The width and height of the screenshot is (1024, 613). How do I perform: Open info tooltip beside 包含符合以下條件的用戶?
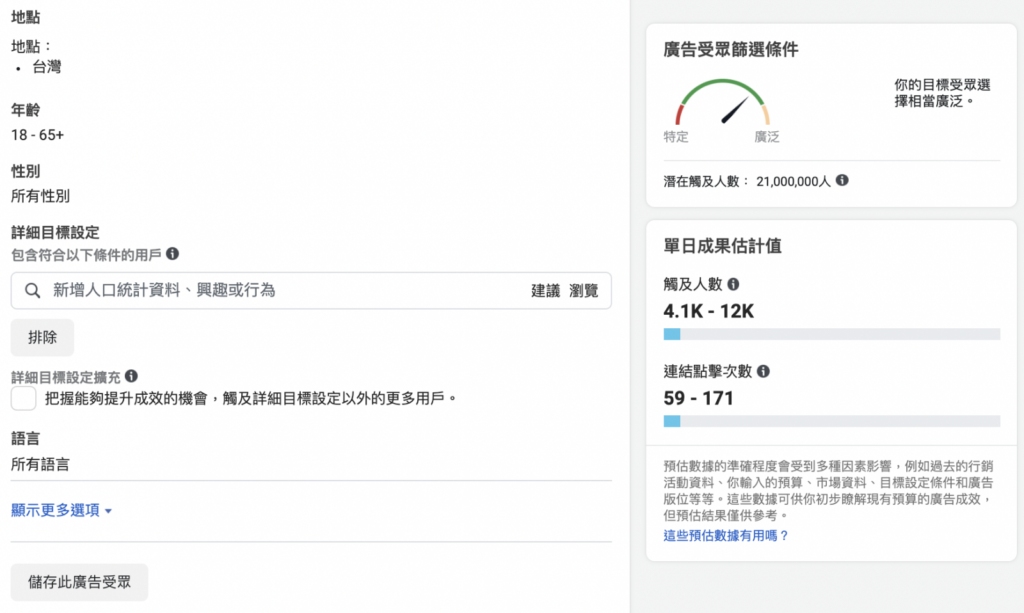pyautogui.click(x=170, y=255)
